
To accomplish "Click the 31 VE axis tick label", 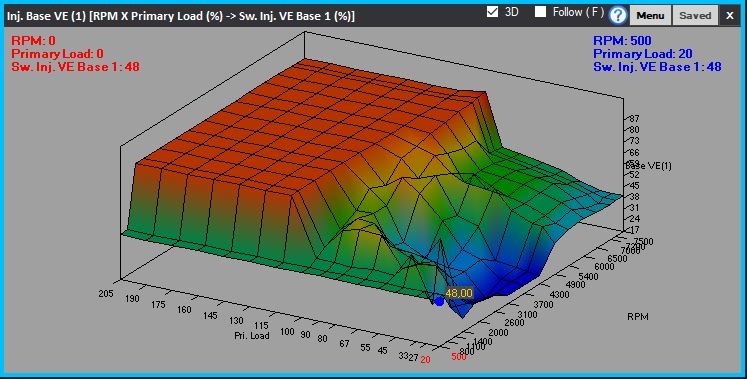I will coord(634,208).
